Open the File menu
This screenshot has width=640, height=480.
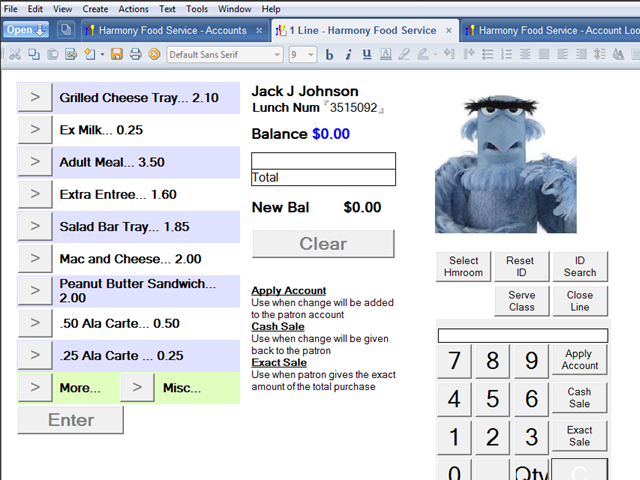(x=11, y=9)
